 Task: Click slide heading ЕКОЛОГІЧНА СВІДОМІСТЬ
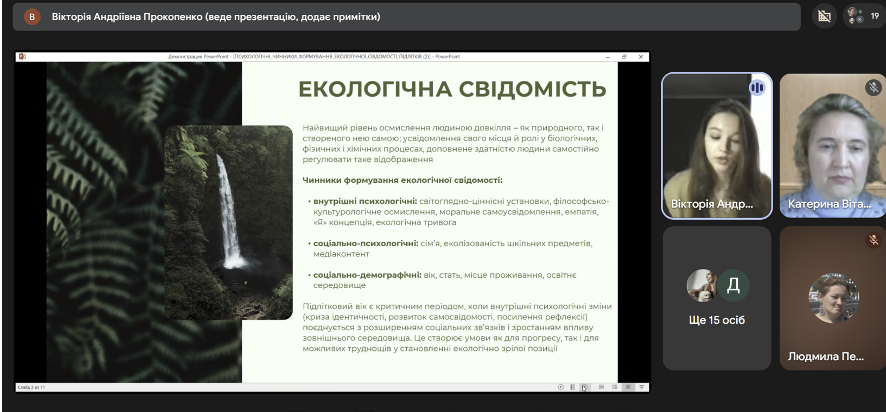(x=452, y=89)
